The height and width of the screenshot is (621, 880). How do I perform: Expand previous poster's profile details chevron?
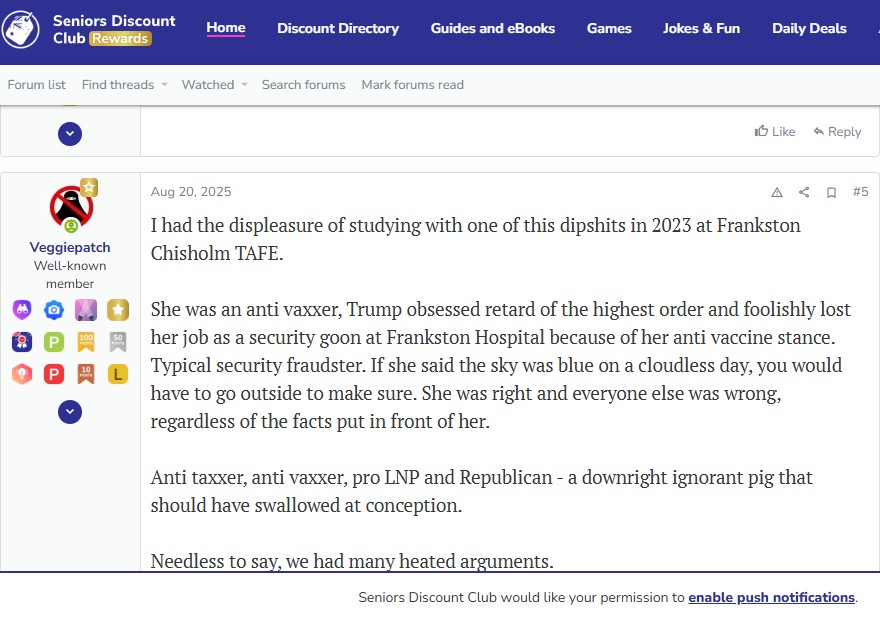tap(70, 134)
